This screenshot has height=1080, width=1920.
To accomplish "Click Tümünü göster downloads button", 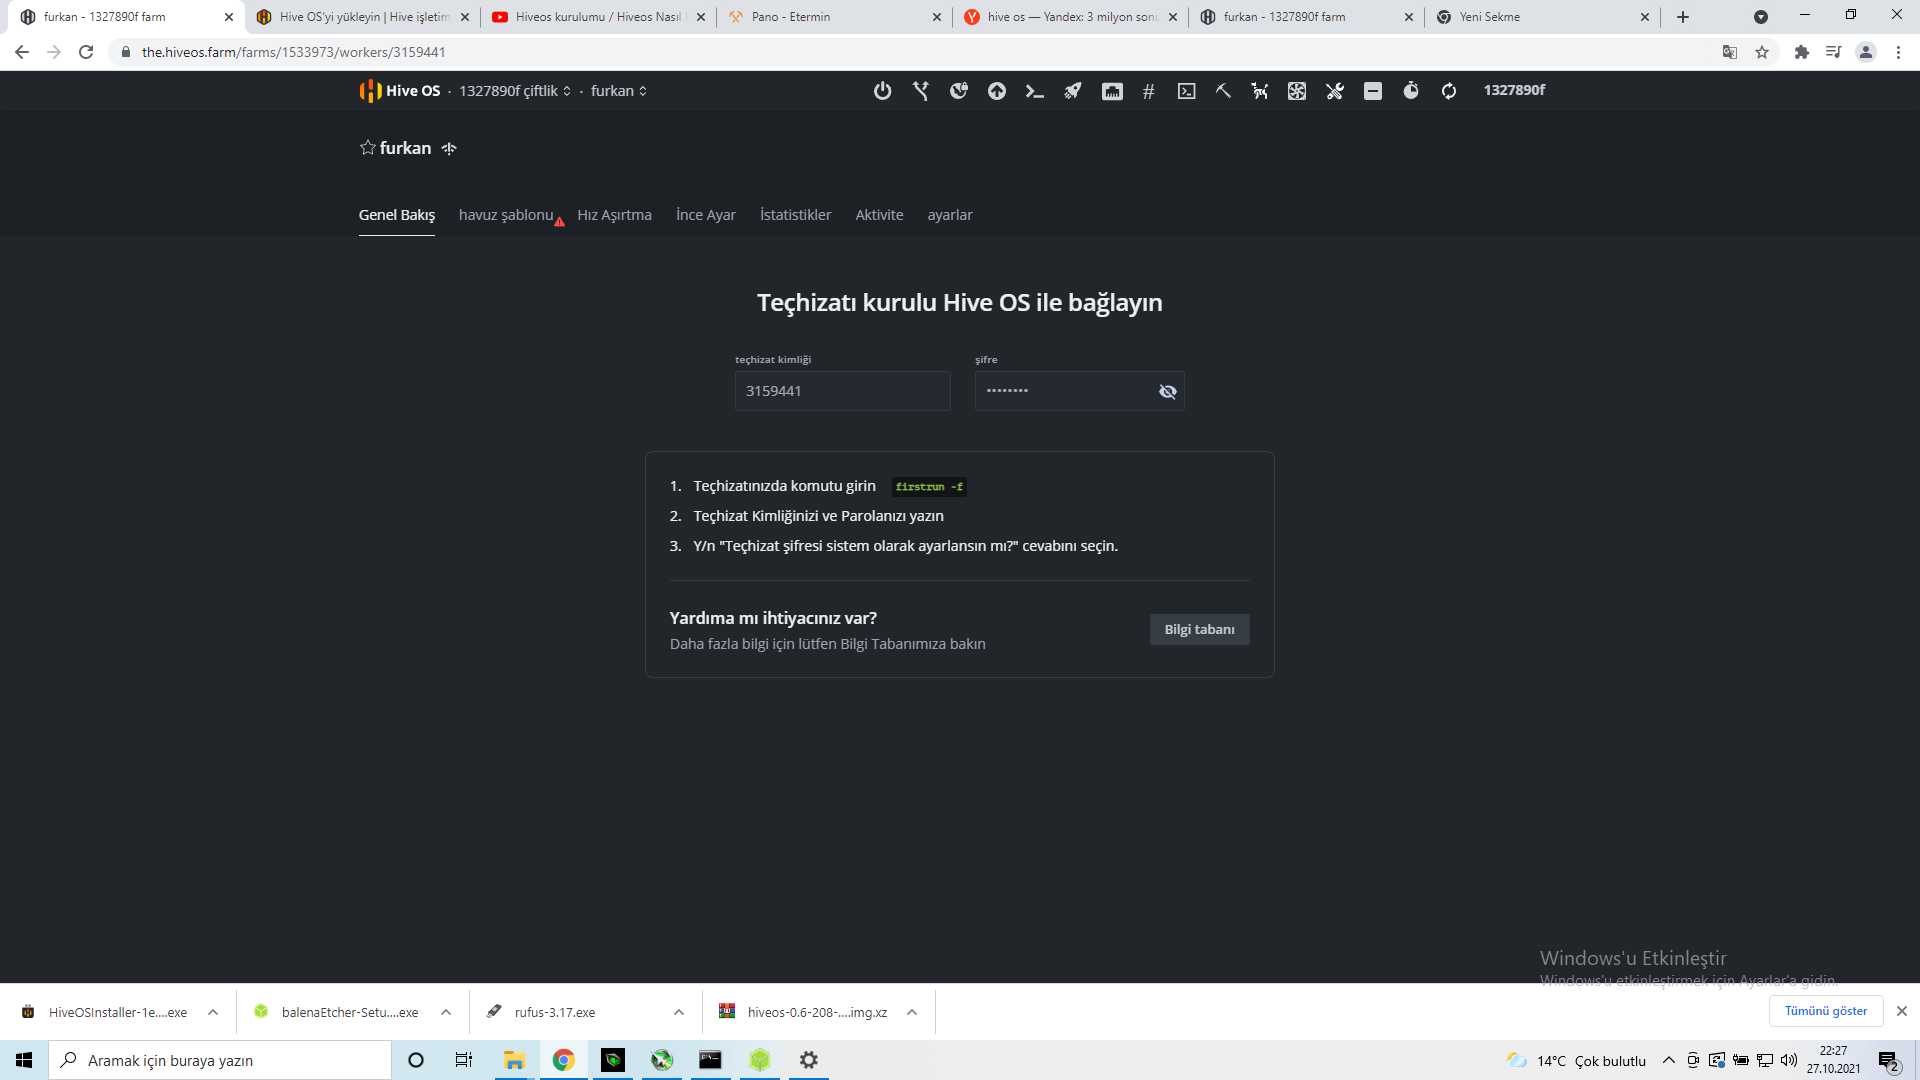I will (1826, 1011).
